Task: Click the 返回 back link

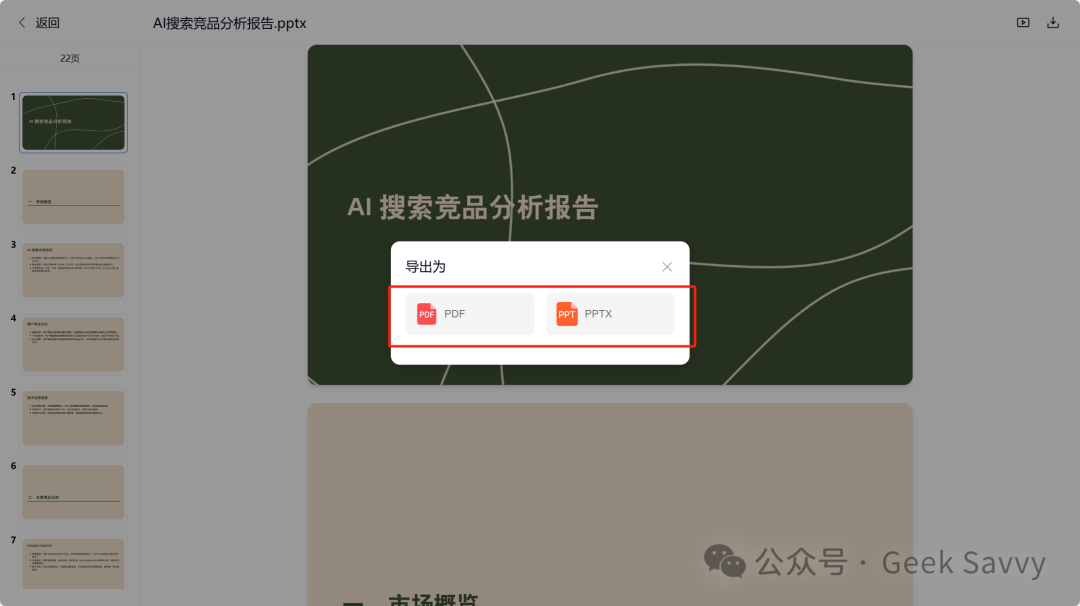Action: point(48,23)
